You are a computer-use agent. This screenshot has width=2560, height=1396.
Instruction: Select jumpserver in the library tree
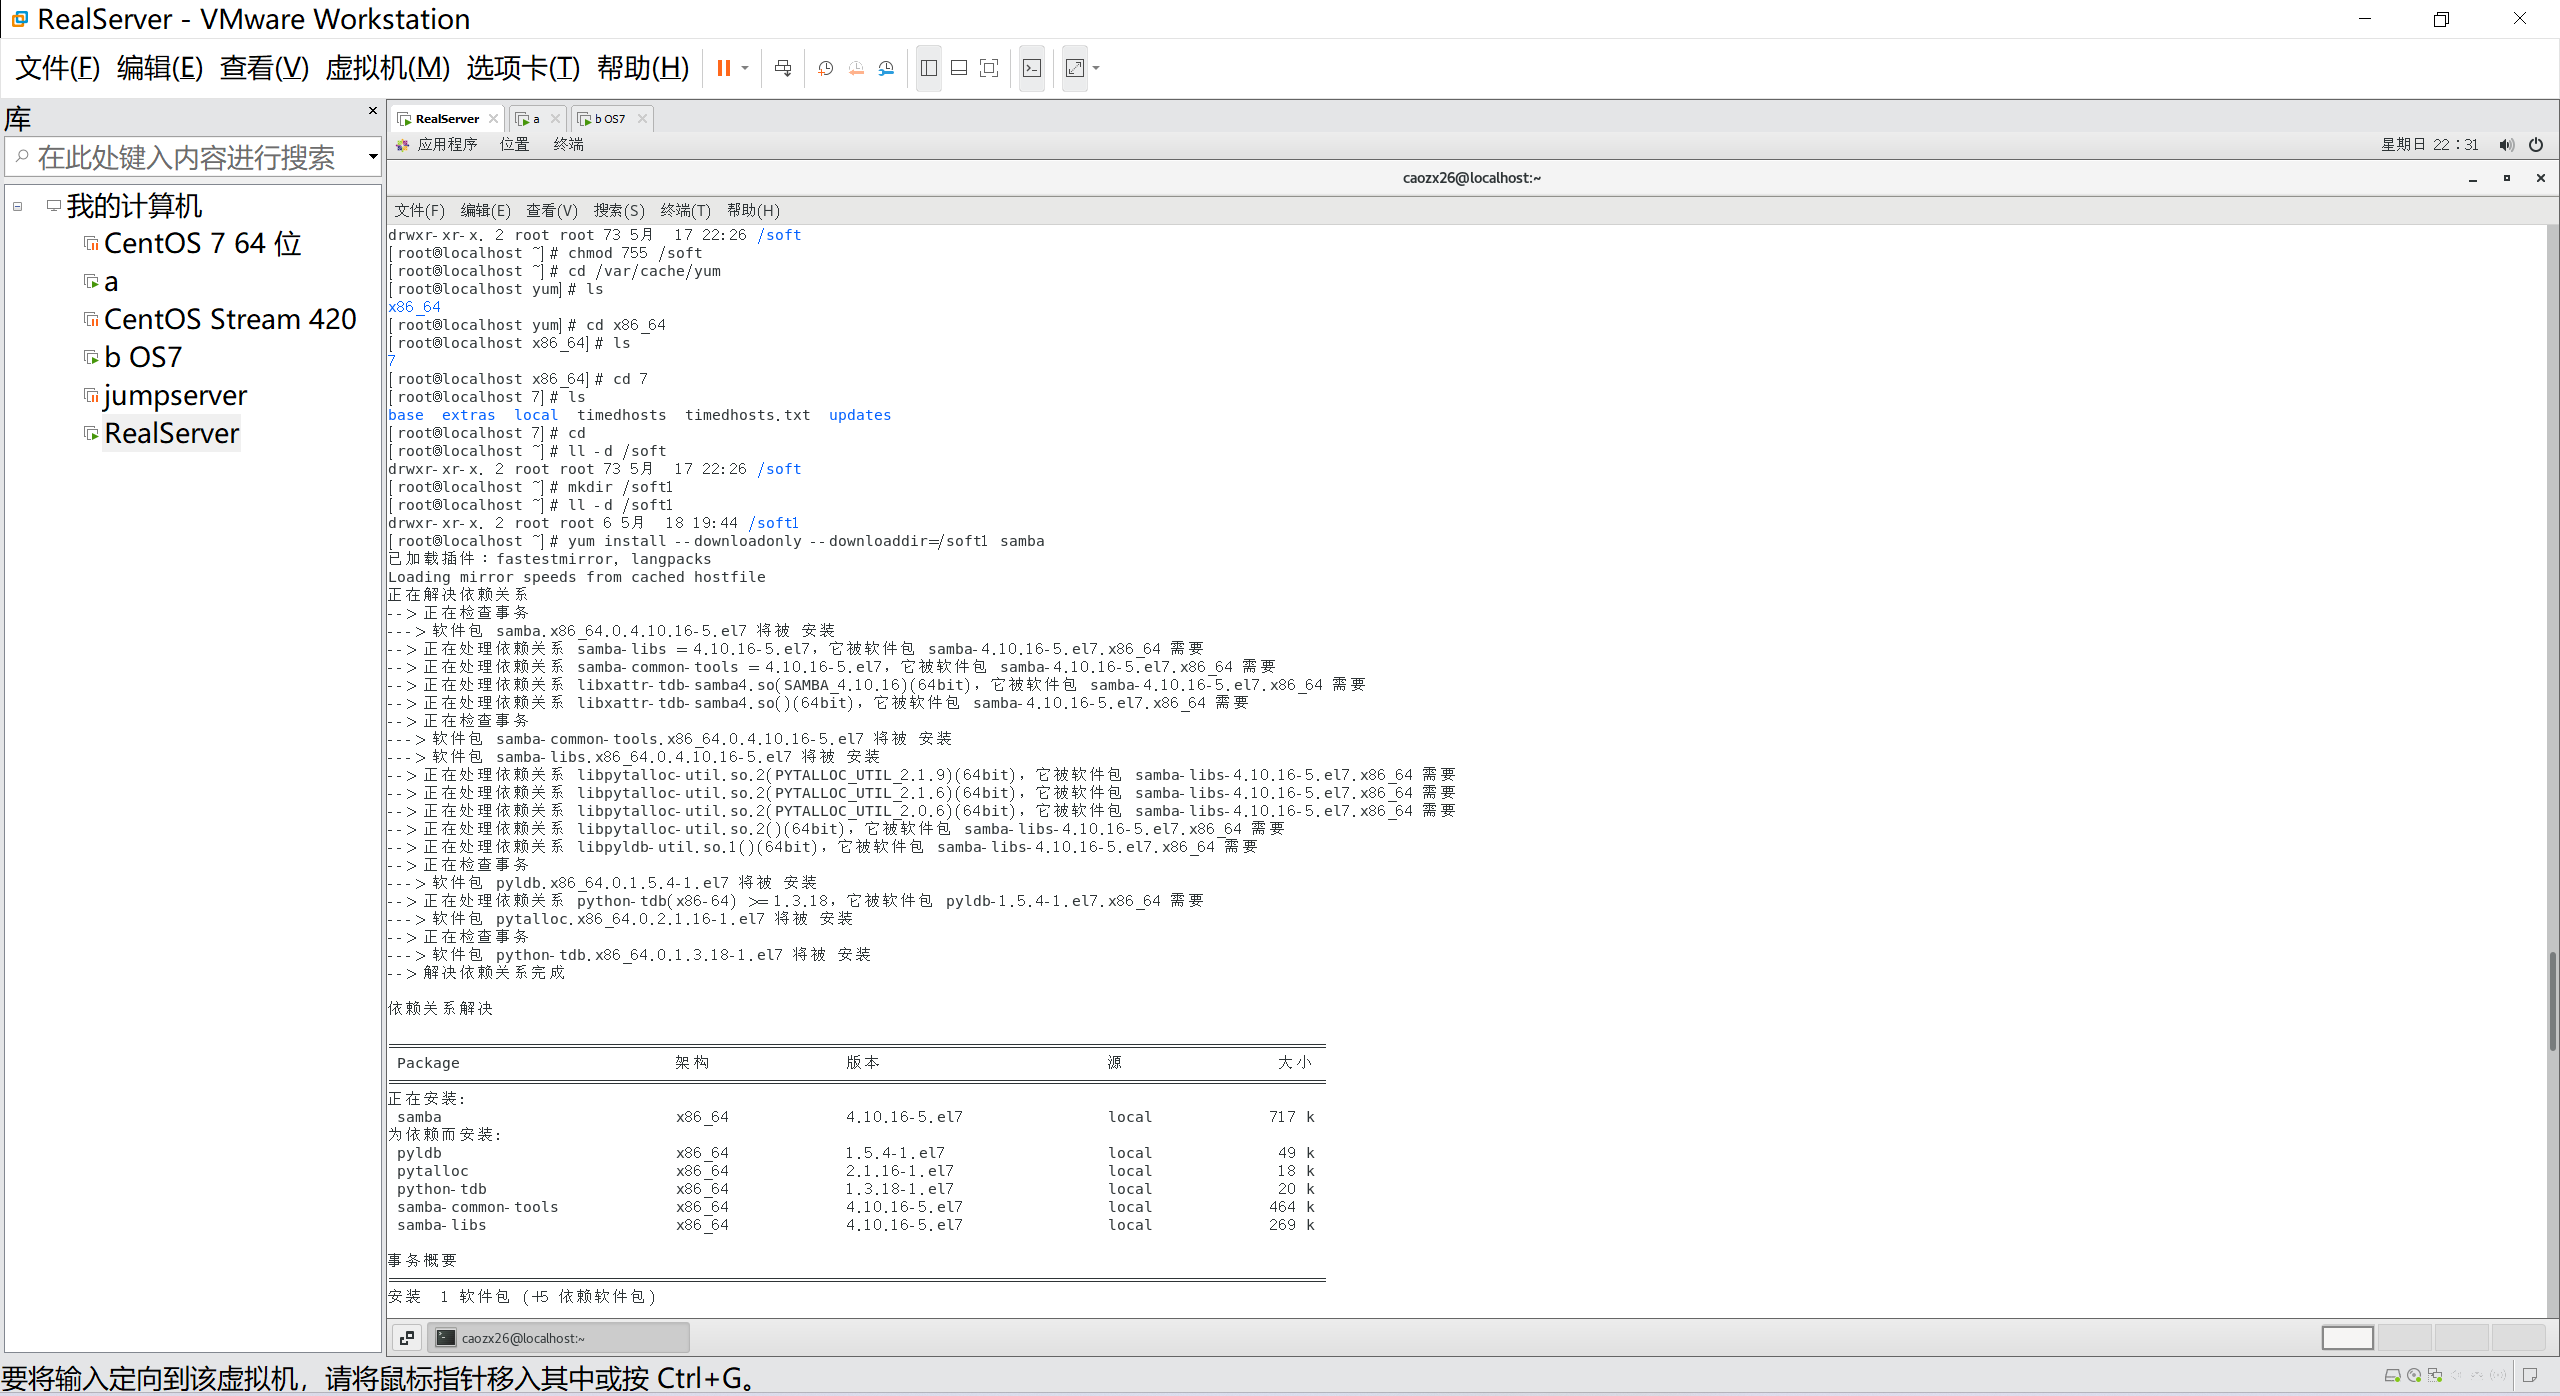[x=175, y=396]
